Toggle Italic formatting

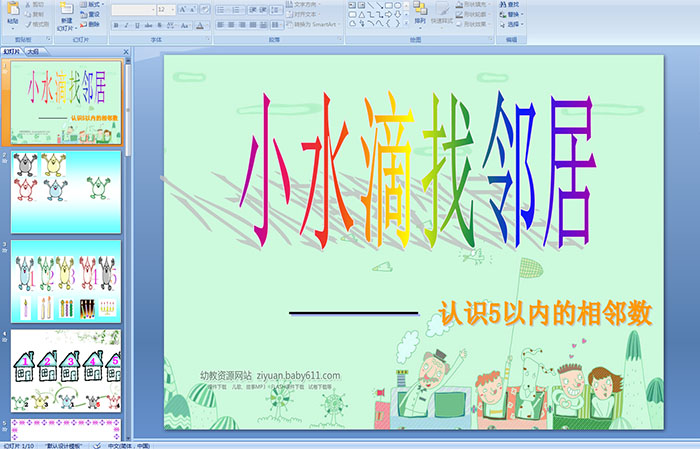click(x=124, y=25)
